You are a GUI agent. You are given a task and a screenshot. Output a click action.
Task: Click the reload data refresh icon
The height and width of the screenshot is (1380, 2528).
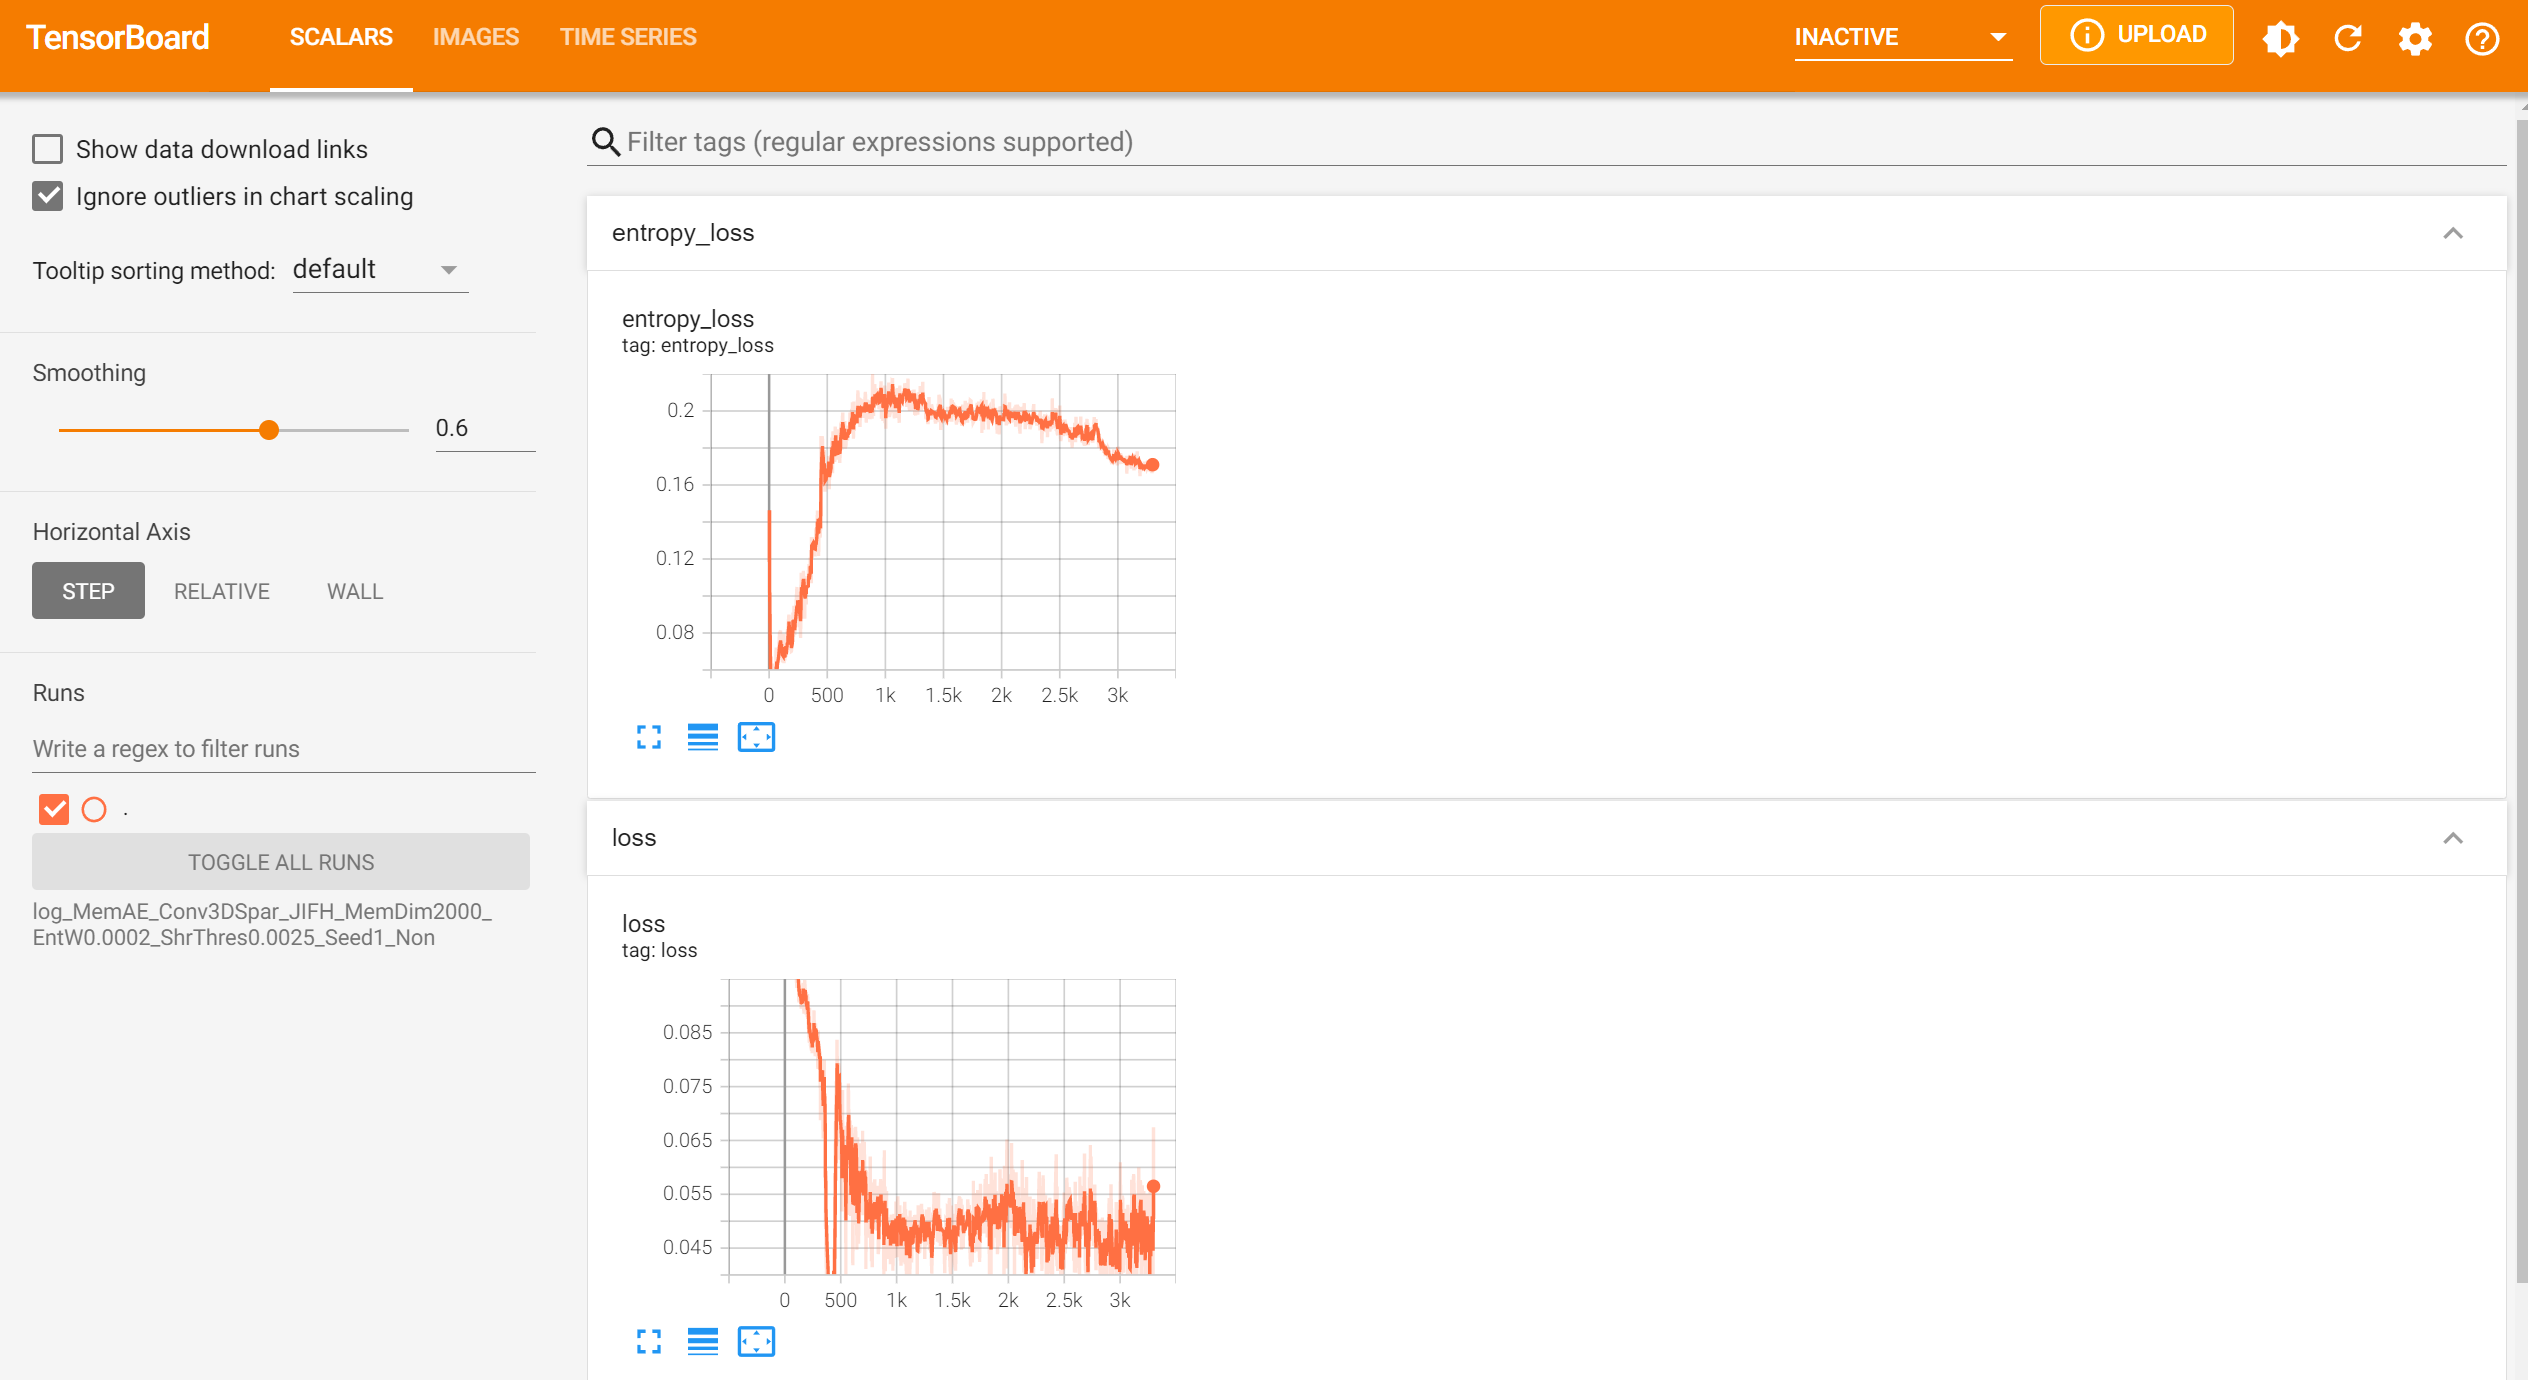pyautogui.click(x=2348, y=39)
